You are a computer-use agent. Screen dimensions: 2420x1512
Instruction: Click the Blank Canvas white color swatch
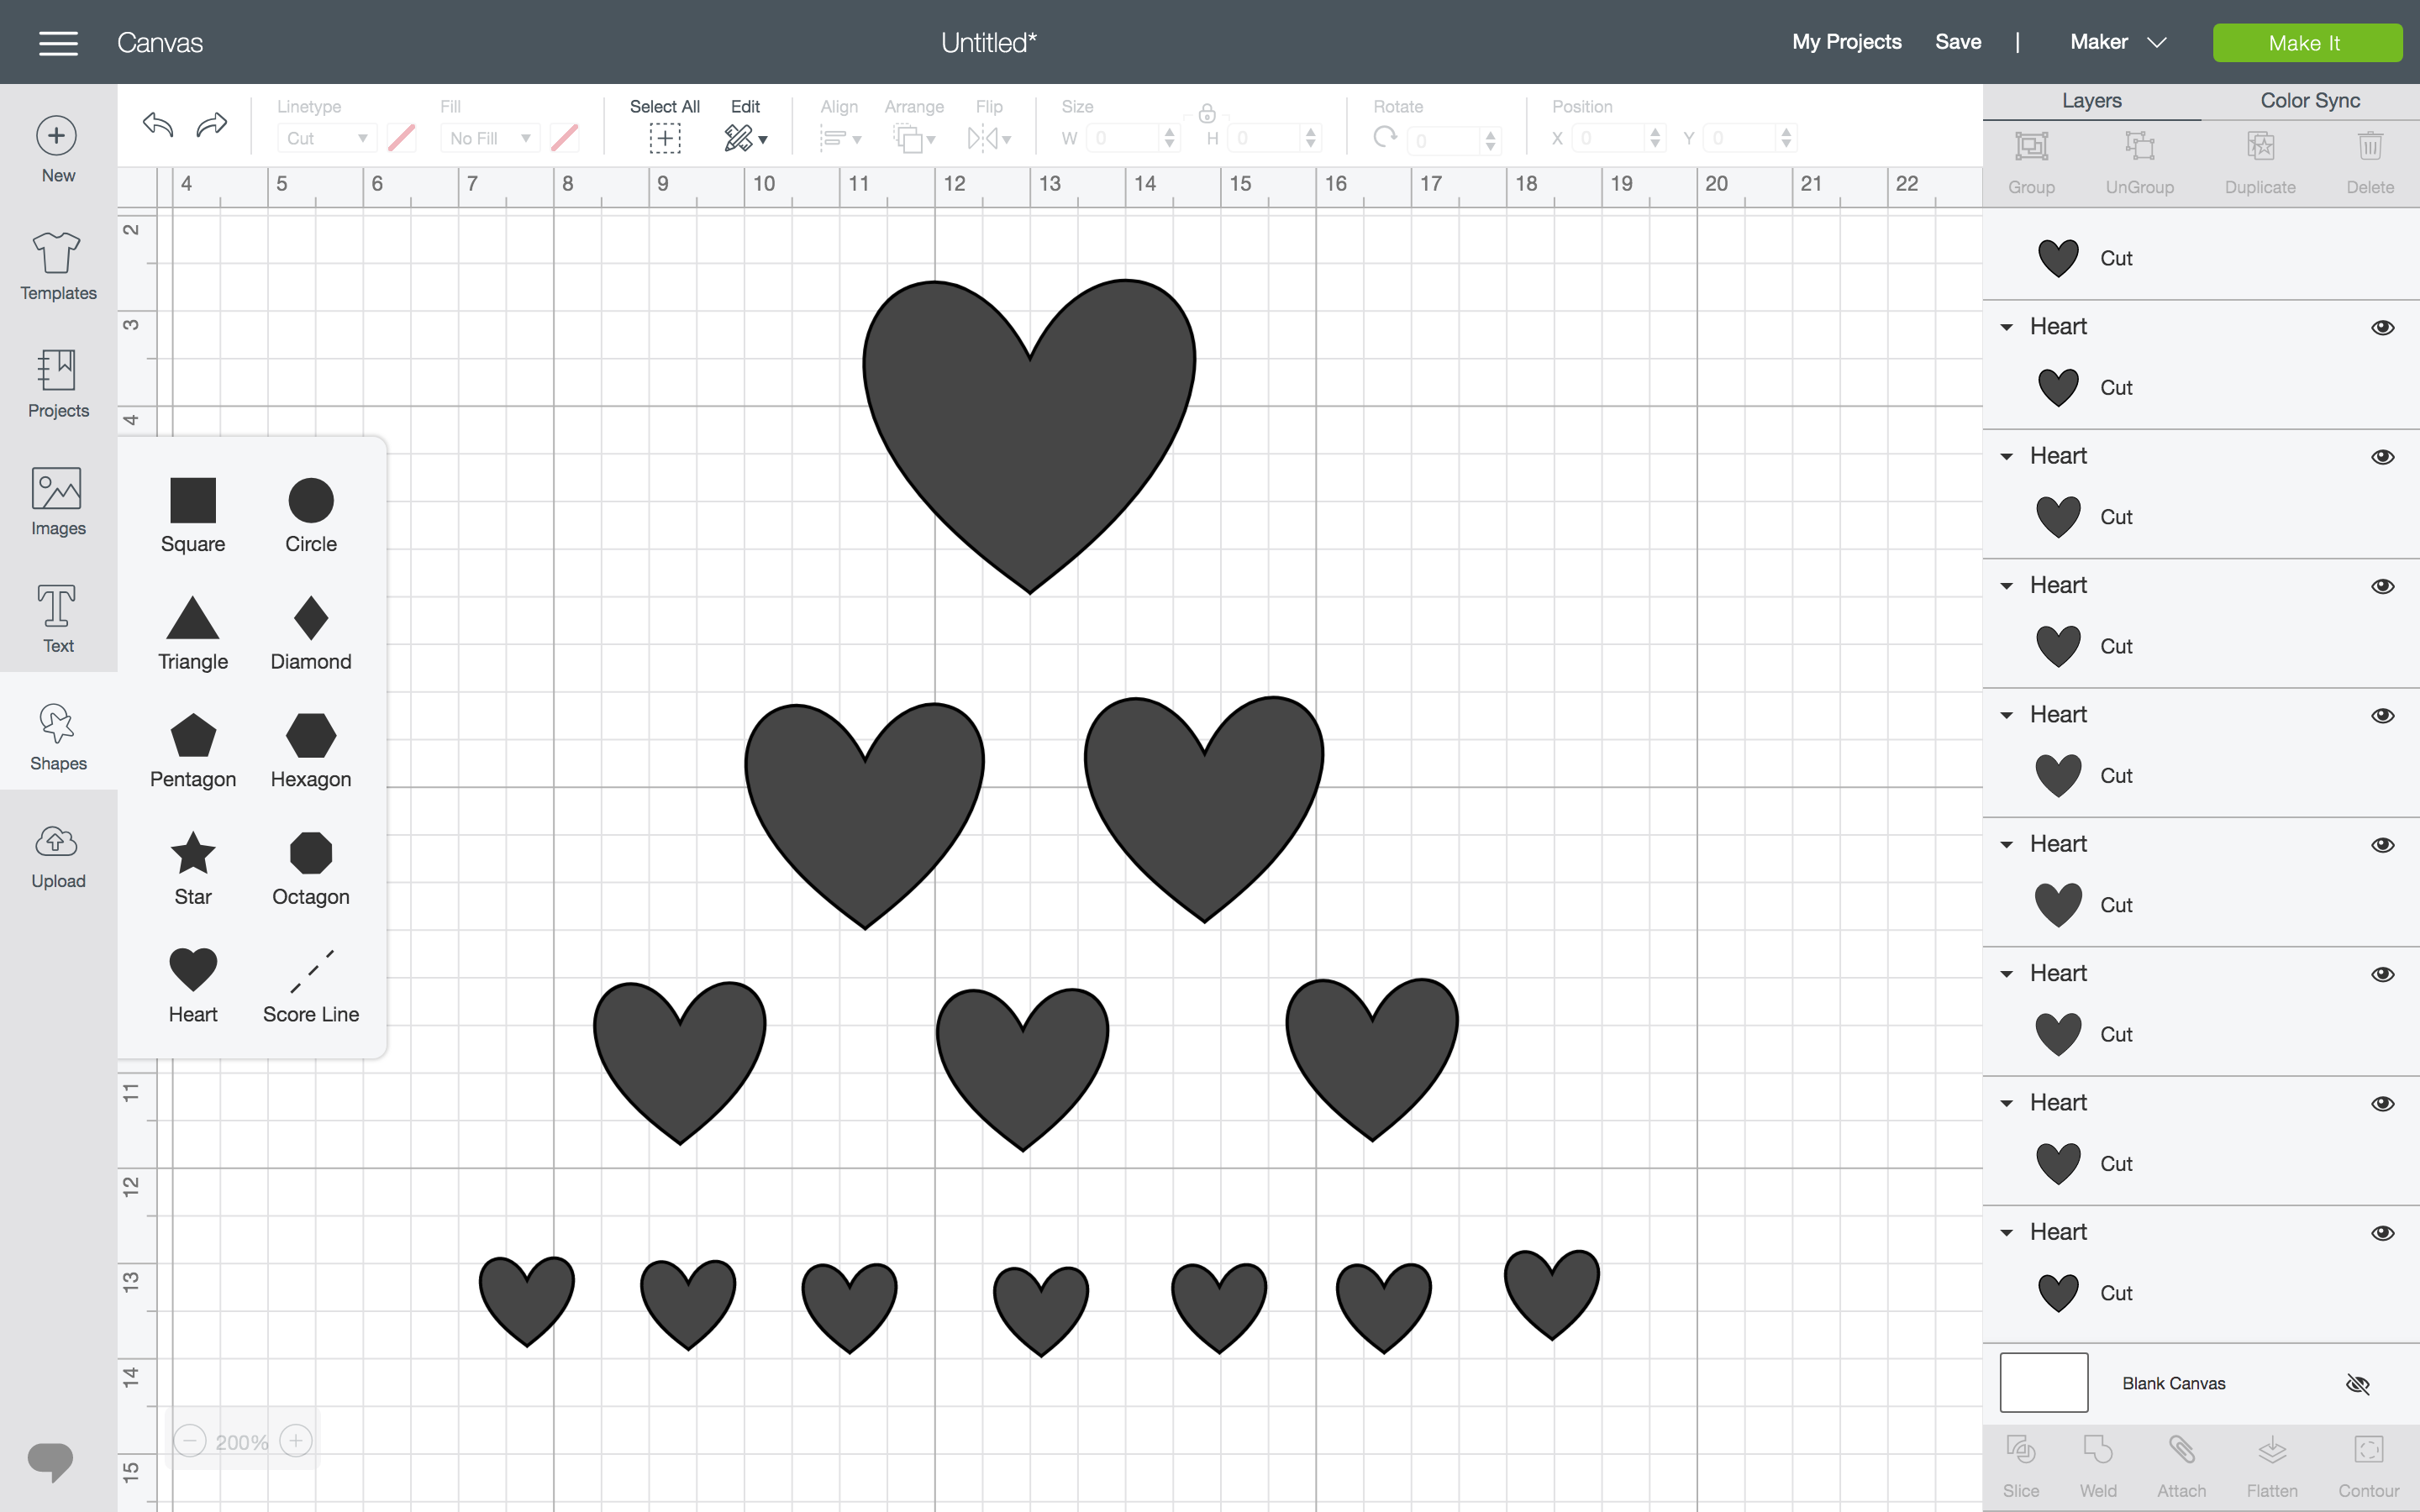coord(2043,1383)
